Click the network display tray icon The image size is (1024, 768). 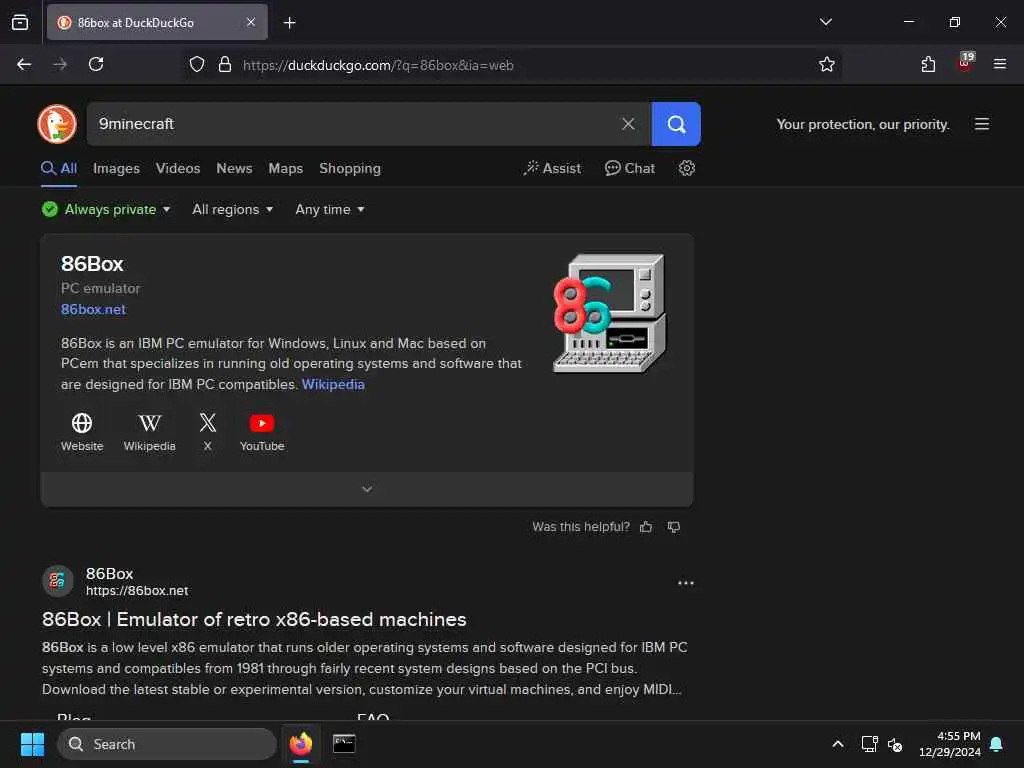869,744
